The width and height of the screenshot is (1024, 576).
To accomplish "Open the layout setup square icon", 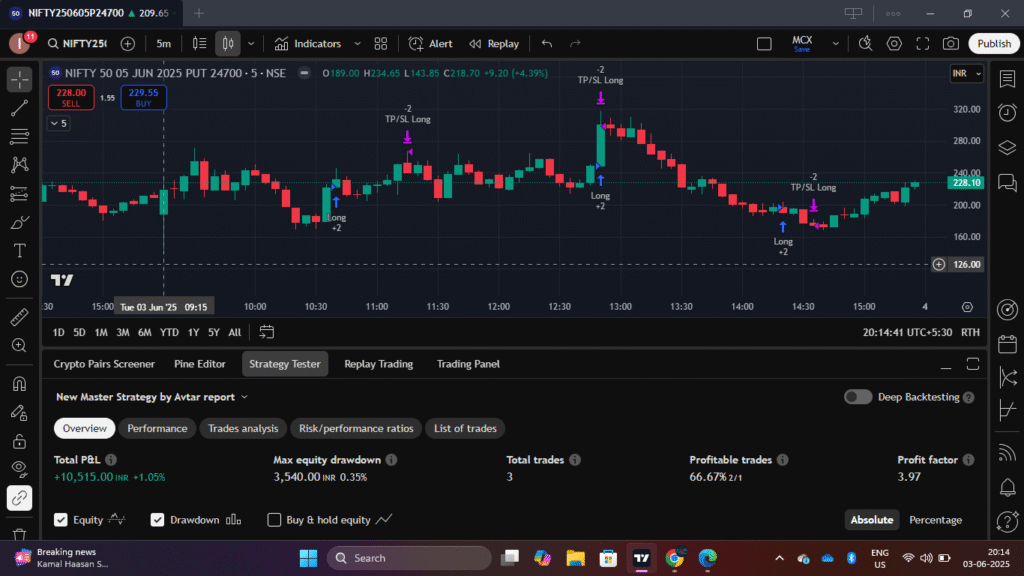I will click(x=764, y=44).
